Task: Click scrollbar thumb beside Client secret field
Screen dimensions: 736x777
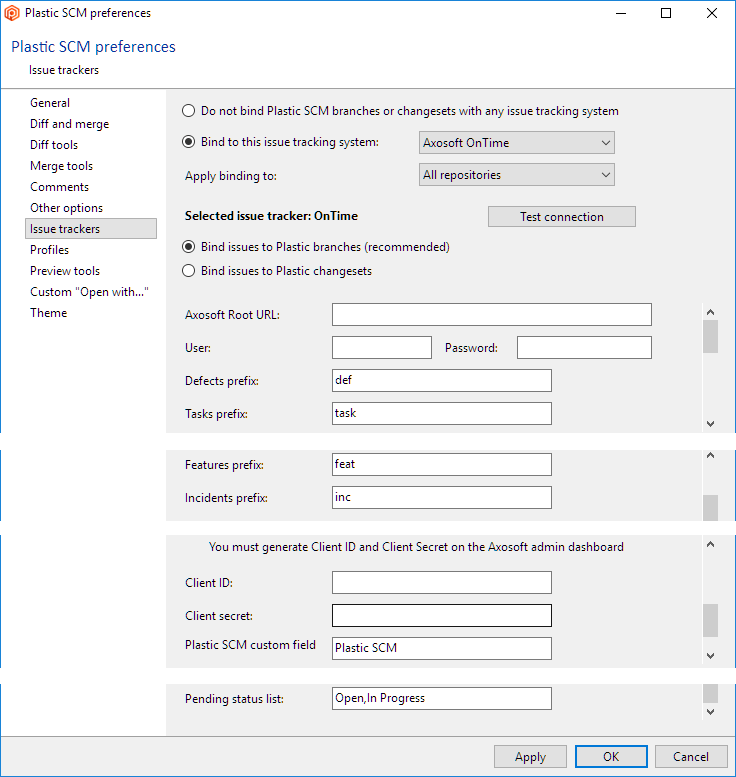Action: coord(710,620)
